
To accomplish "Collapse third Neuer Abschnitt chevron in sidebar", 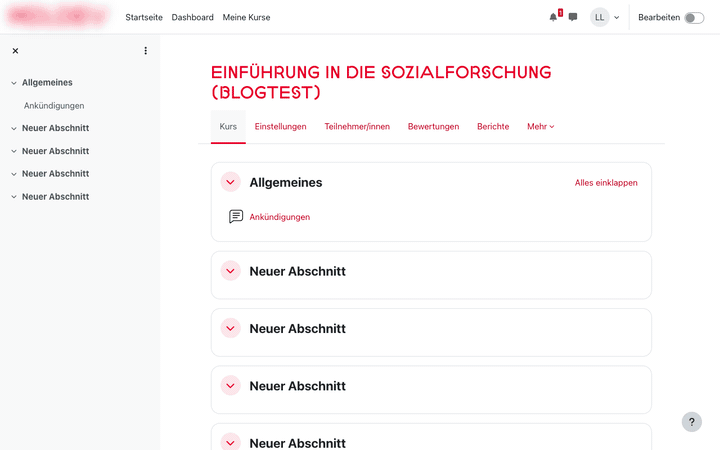I will tap(14, 174).
